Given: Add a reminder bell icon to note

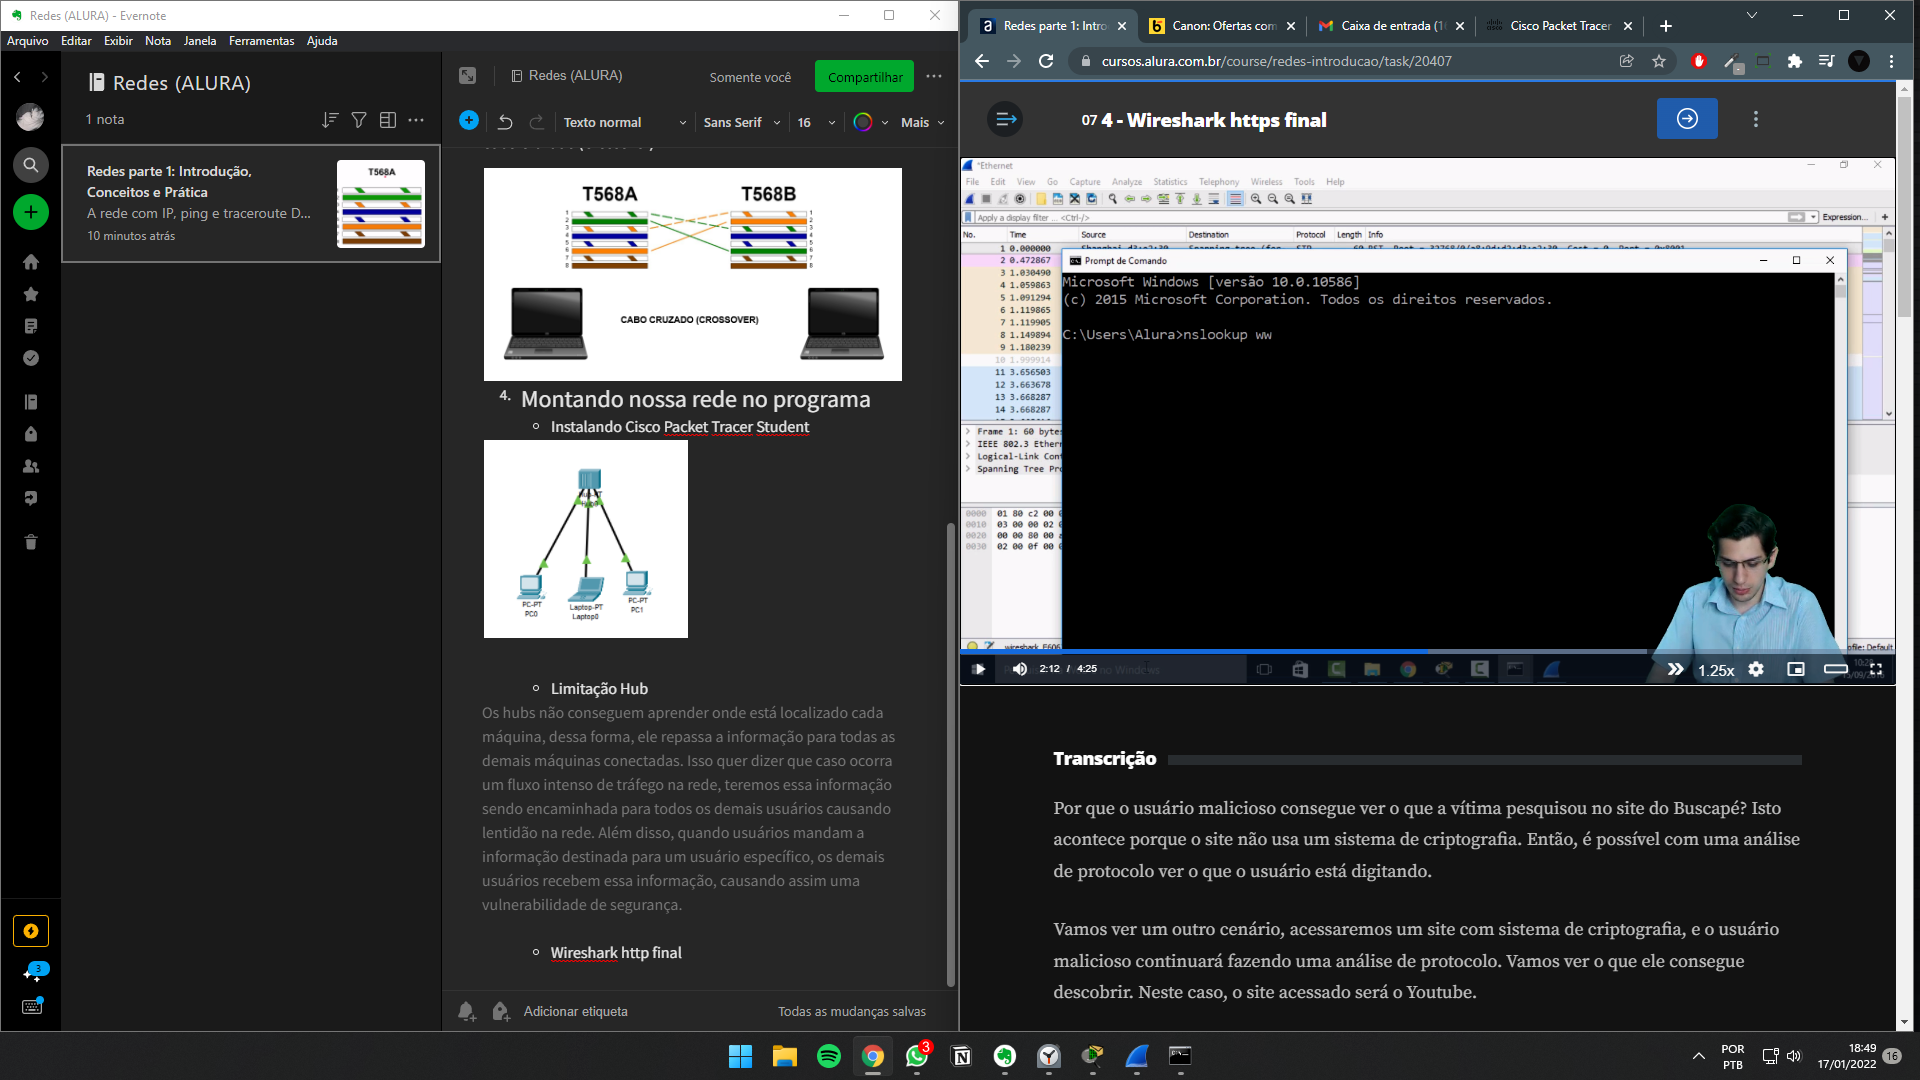Looking at the screenshot, I should [467, 1011].
